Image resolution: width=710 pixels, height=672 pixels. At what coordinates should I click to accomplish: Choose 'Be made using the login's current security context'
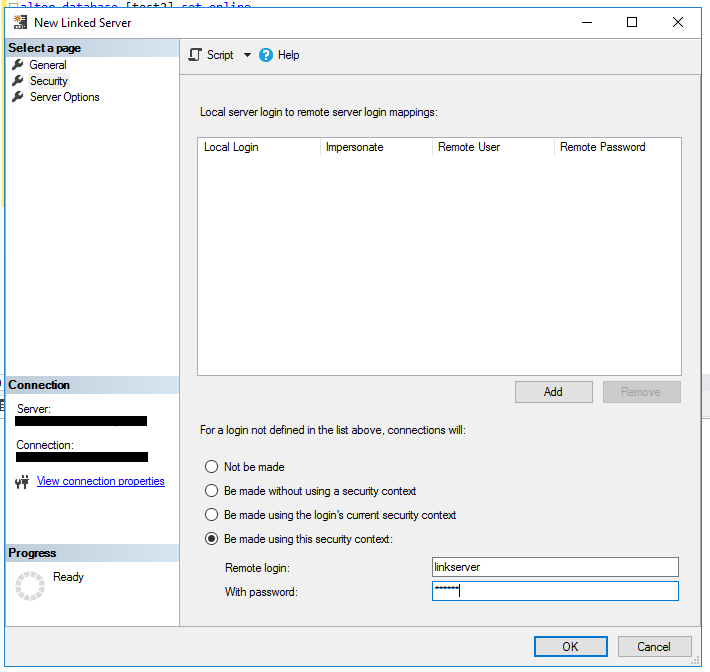coord(211,515)
